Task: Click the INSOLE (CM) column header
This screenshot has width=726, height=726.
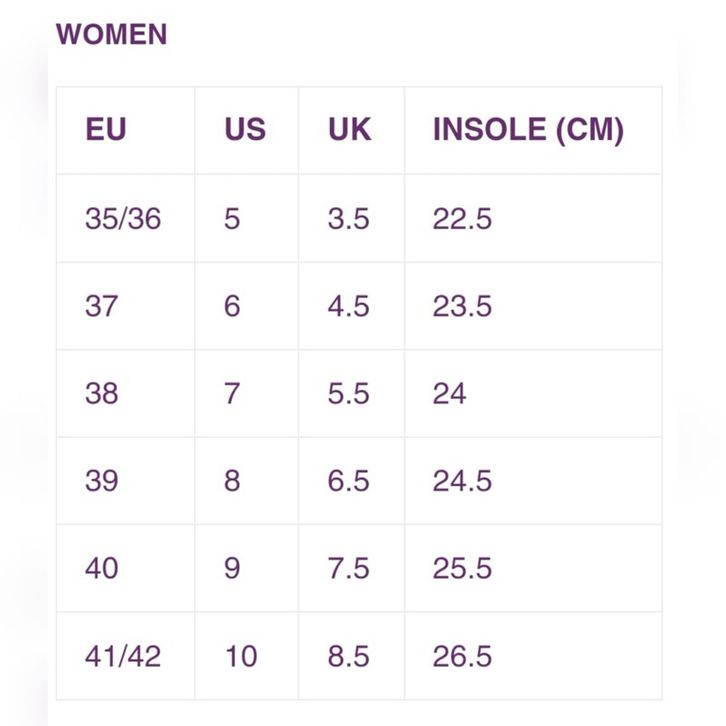Action: pyautogui.click(x=527, y=130)
